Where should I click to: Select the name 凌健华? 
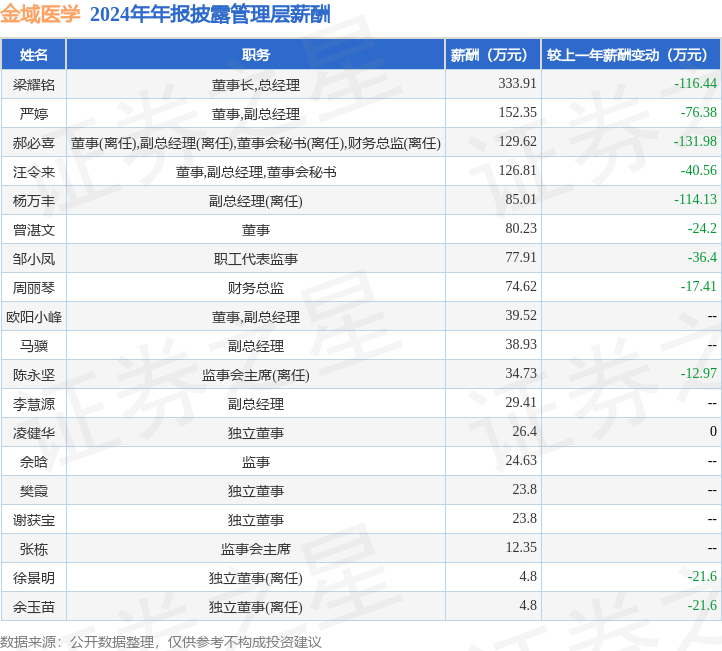click(x=34, y=433)
